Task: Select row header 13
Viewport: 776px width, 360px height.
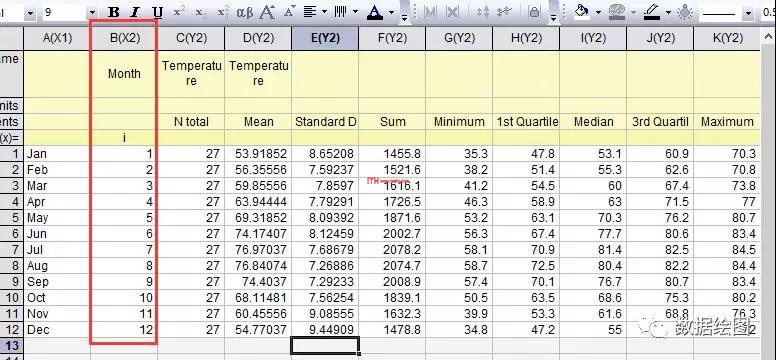Action: click(11, 345)
